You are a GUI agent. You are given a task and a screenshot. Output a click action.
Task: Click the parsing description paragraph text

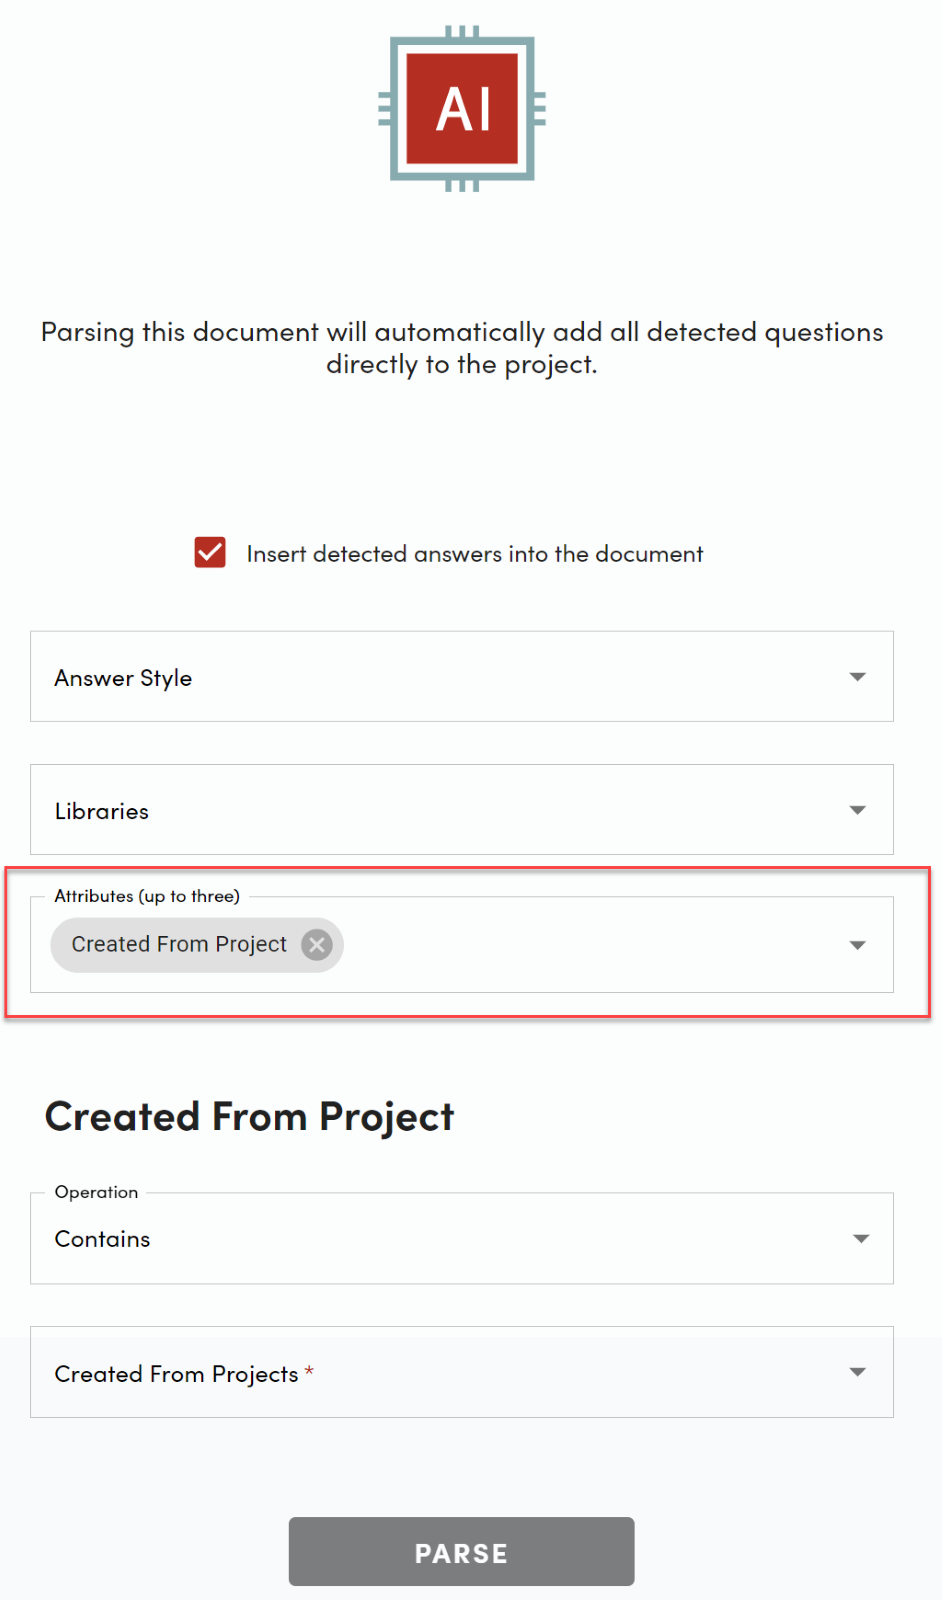[x=462, y=348]
